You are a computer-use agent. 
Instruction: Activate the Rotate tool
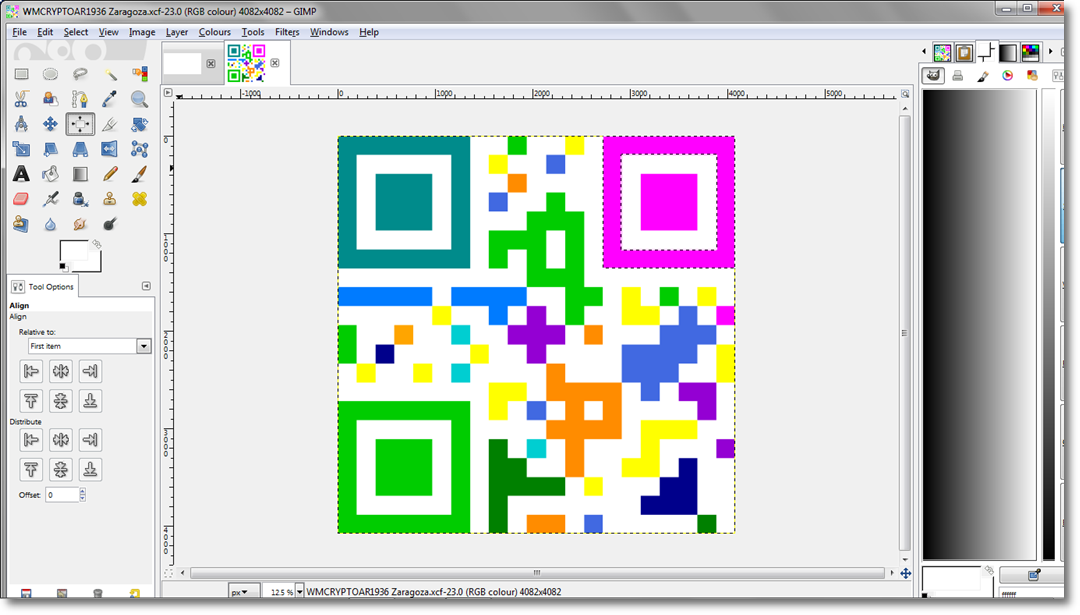(139, 124)
